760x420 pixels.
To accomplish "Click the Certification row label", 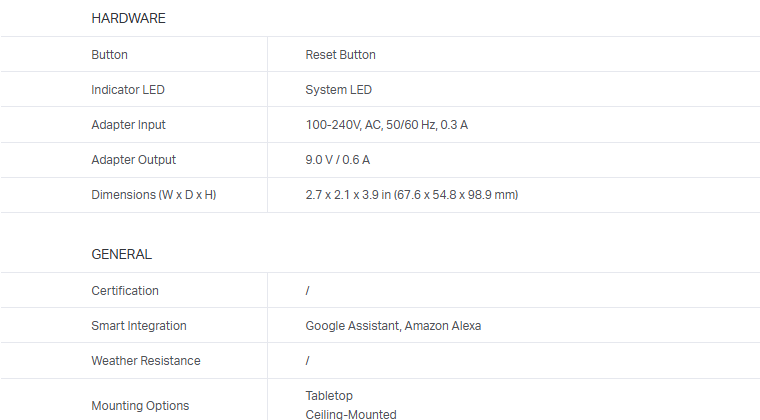I will pos(125,291).
